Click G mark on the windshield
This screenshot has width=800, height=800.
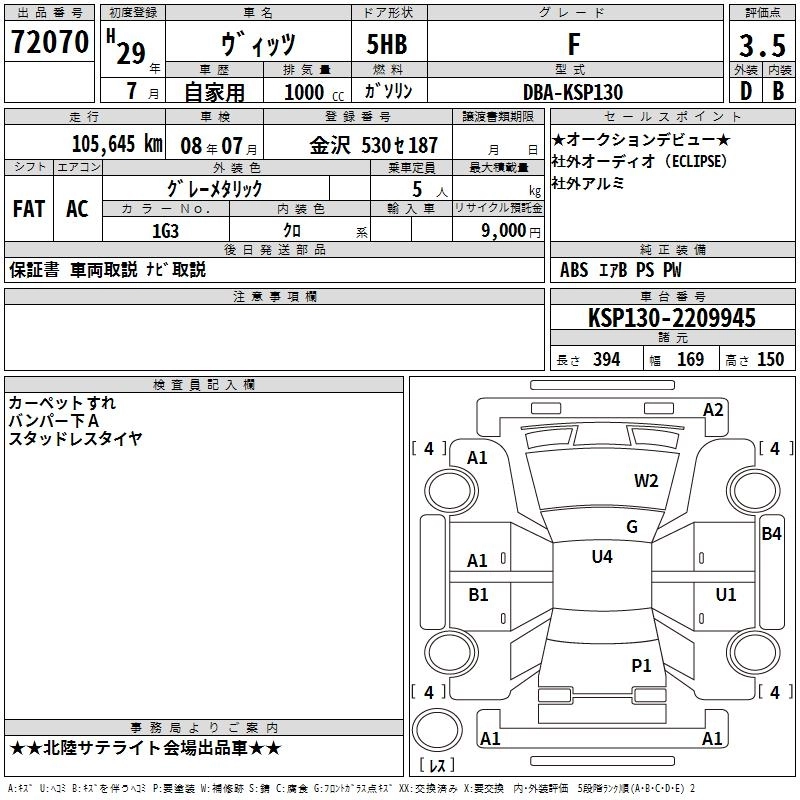(x=632, y=527)
